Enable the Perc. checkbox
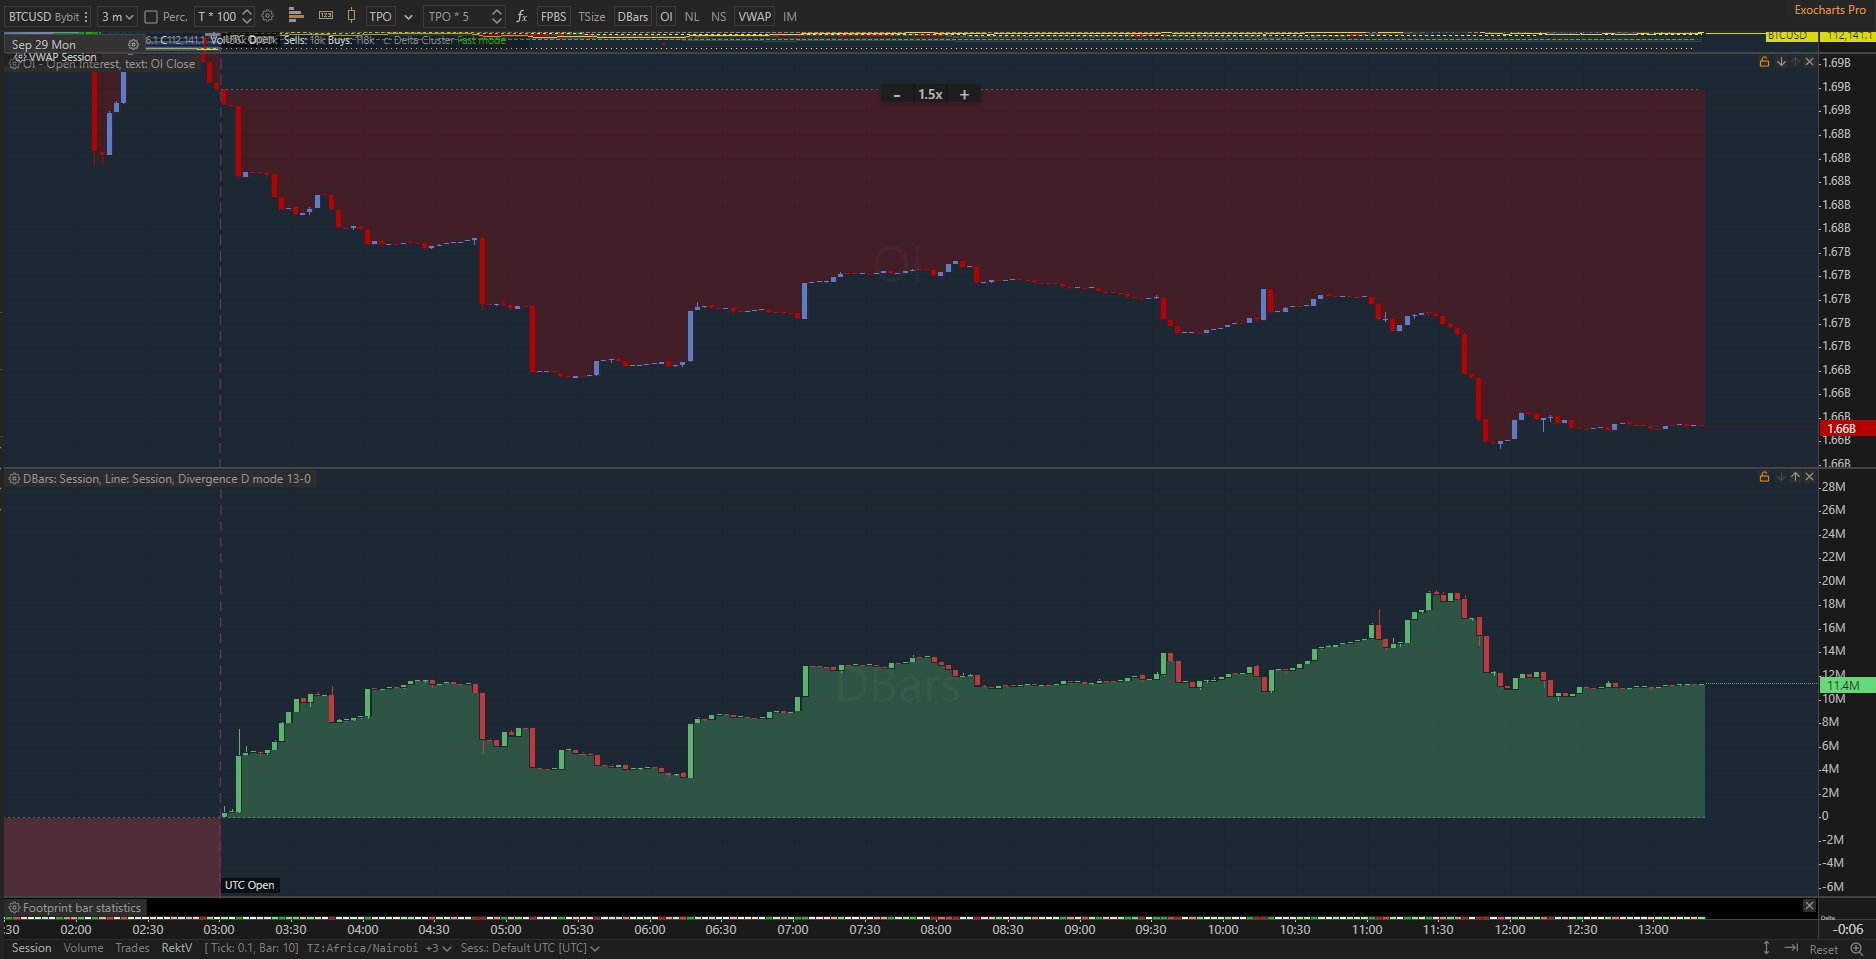The image size is (1876, 959). pyautogui.click(x=152, y=17)
